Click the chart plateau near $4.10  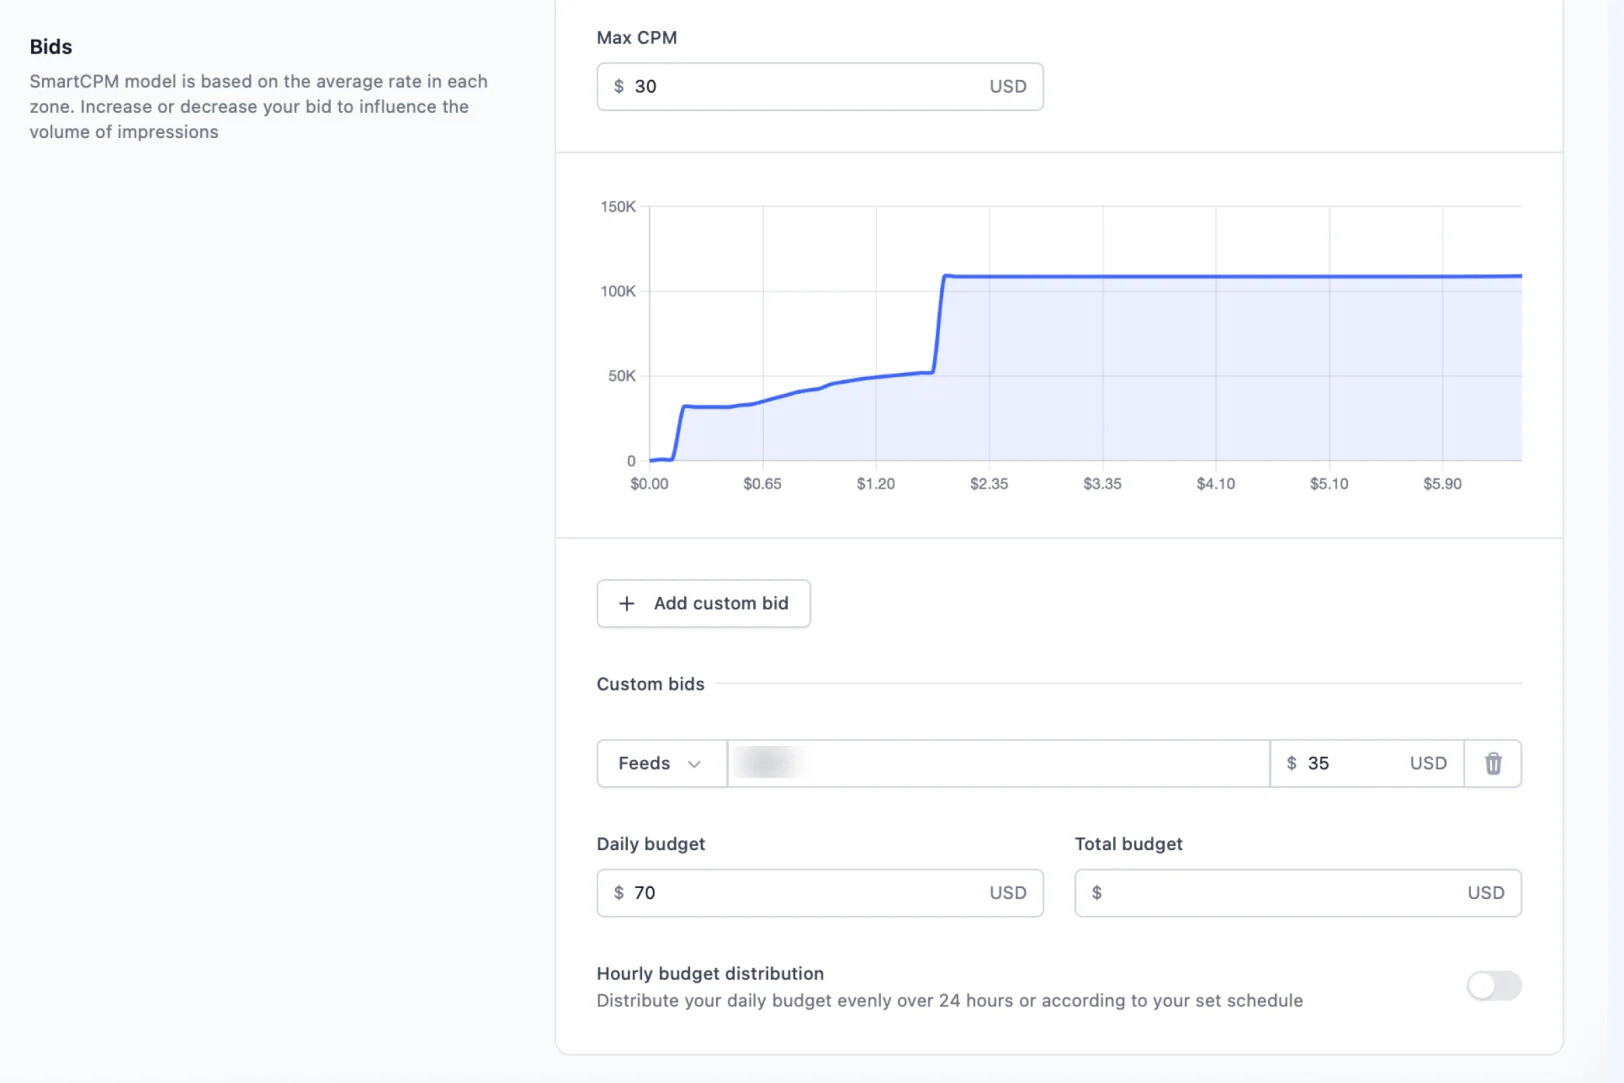1216,277
